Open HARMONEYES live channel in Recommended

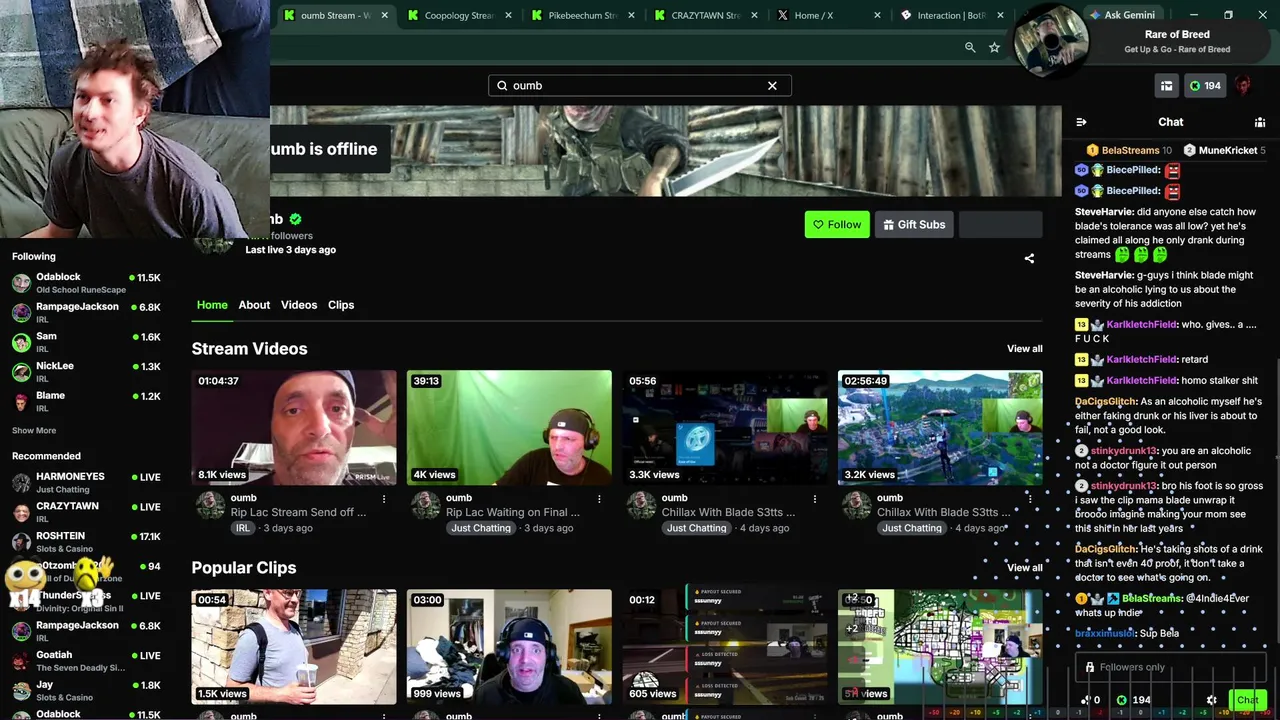86,483
